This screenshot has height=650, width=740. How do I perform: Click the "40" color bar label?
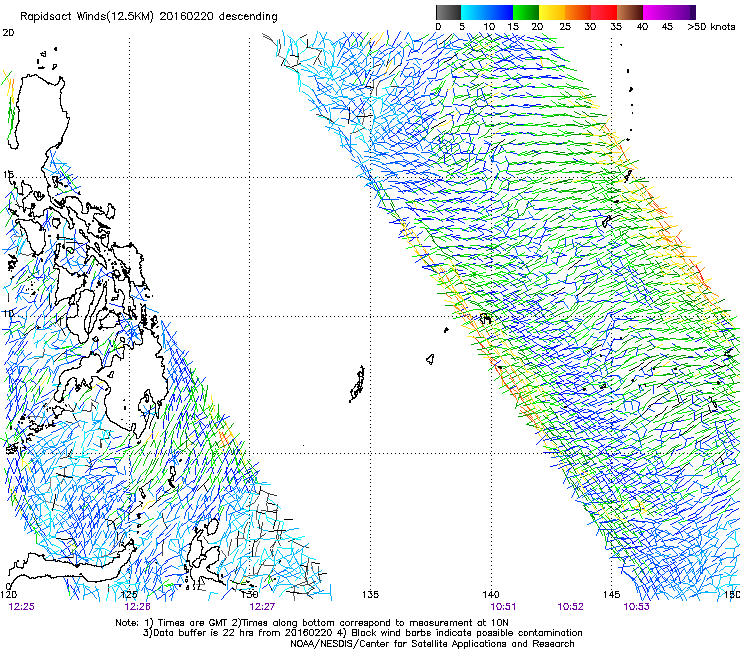point(642,27)
